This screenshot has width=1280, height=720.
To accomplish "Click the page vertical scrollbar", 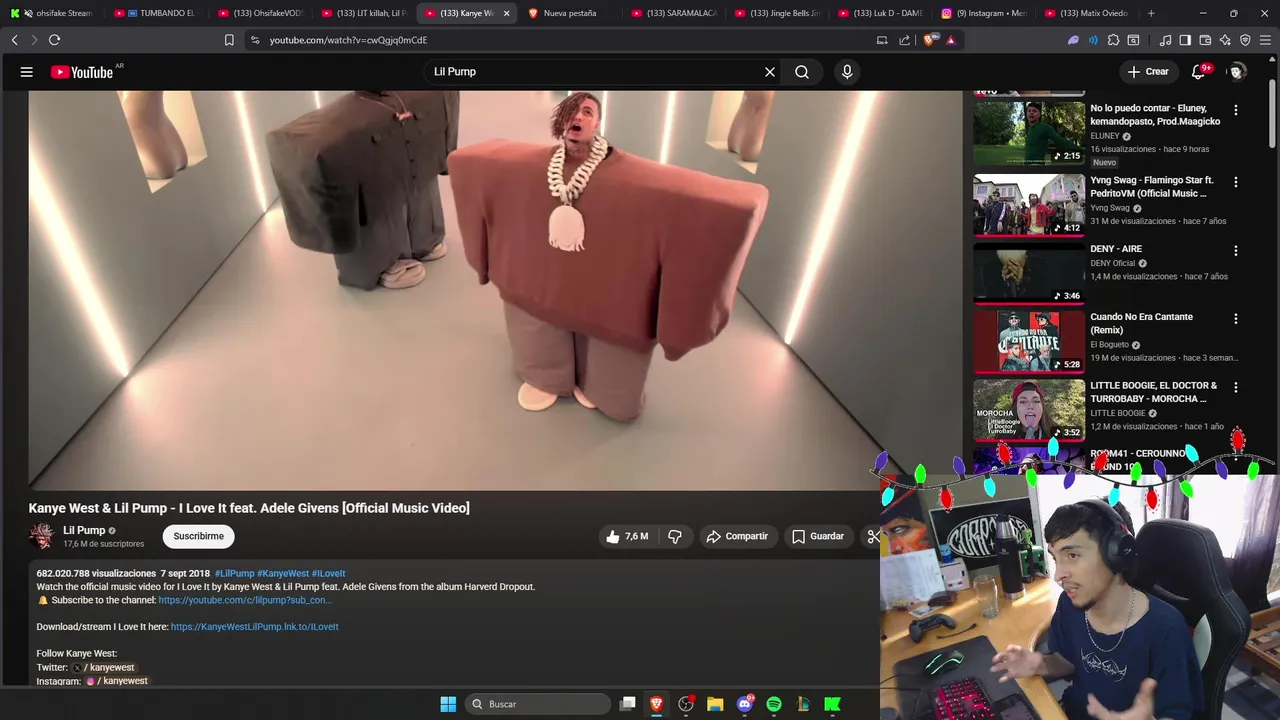I will pos(1273,113).
